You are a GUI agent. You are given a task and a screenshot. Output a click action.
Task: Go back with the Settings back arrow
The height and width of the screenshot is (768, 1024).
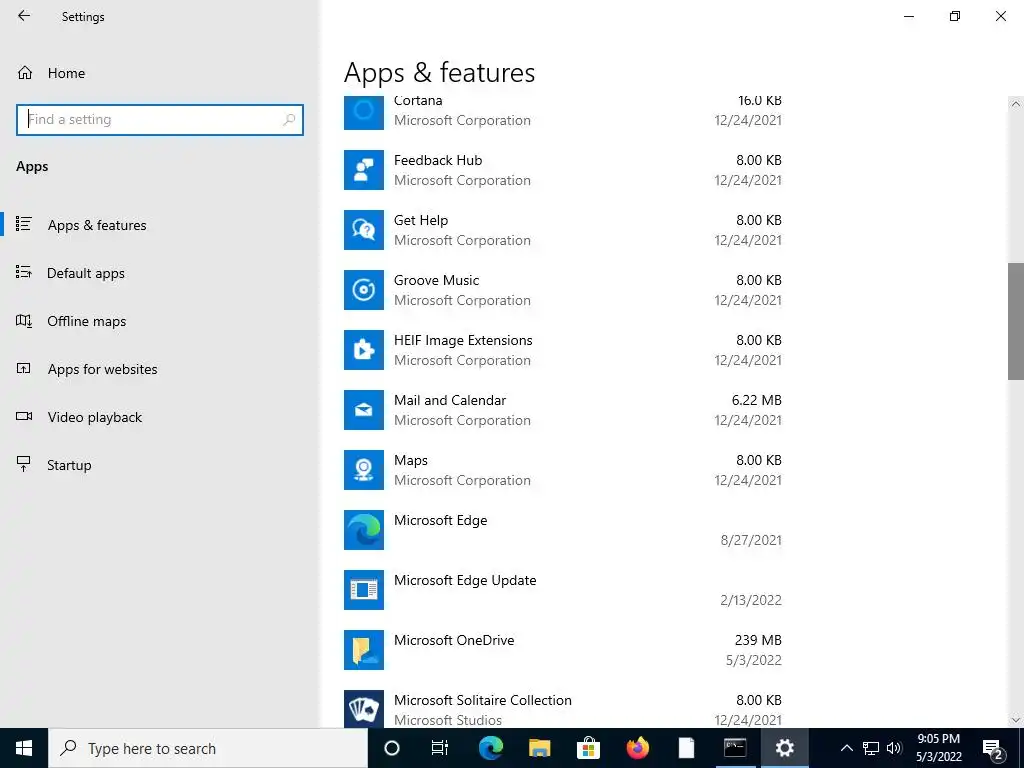[x=24, y=16]
